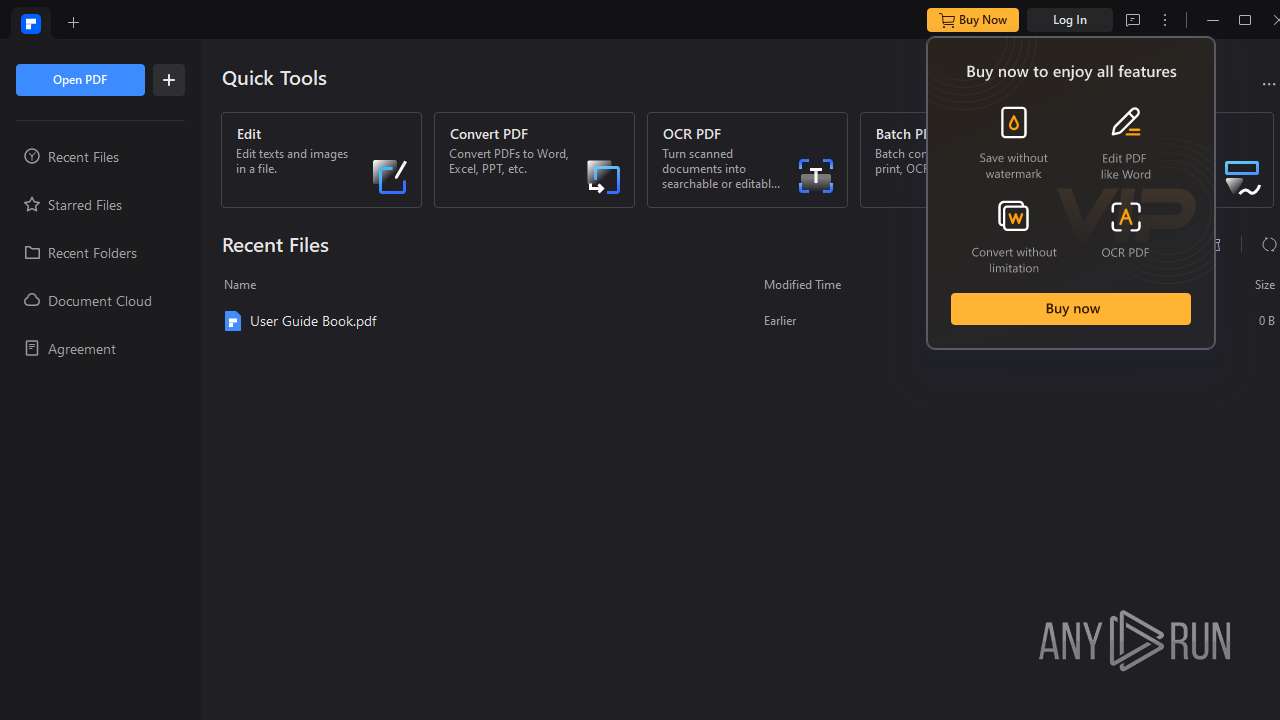The height and width of the screenshot is (720, 1280).
Task: Click "Convert without limitation" text
Action: (x=1014, y=260)
